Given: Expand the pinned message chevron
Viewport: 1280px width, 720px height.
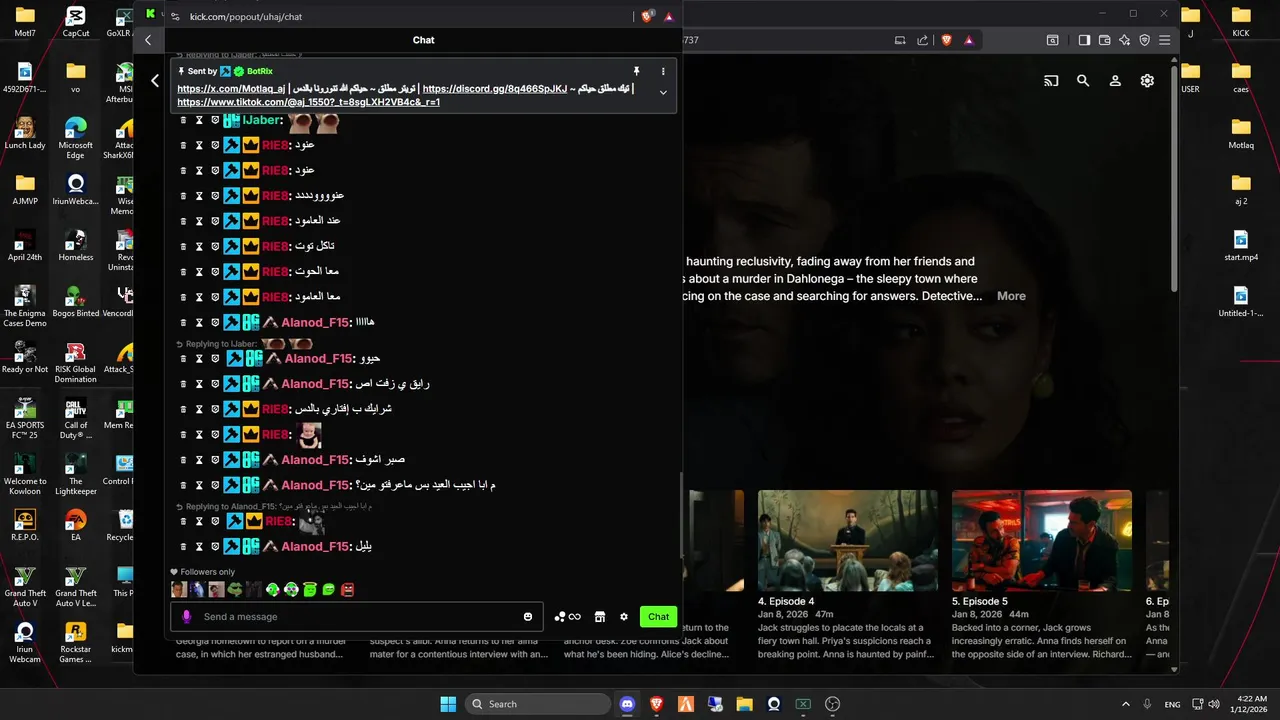Looking at the screenshot, I should coord(662,92).
